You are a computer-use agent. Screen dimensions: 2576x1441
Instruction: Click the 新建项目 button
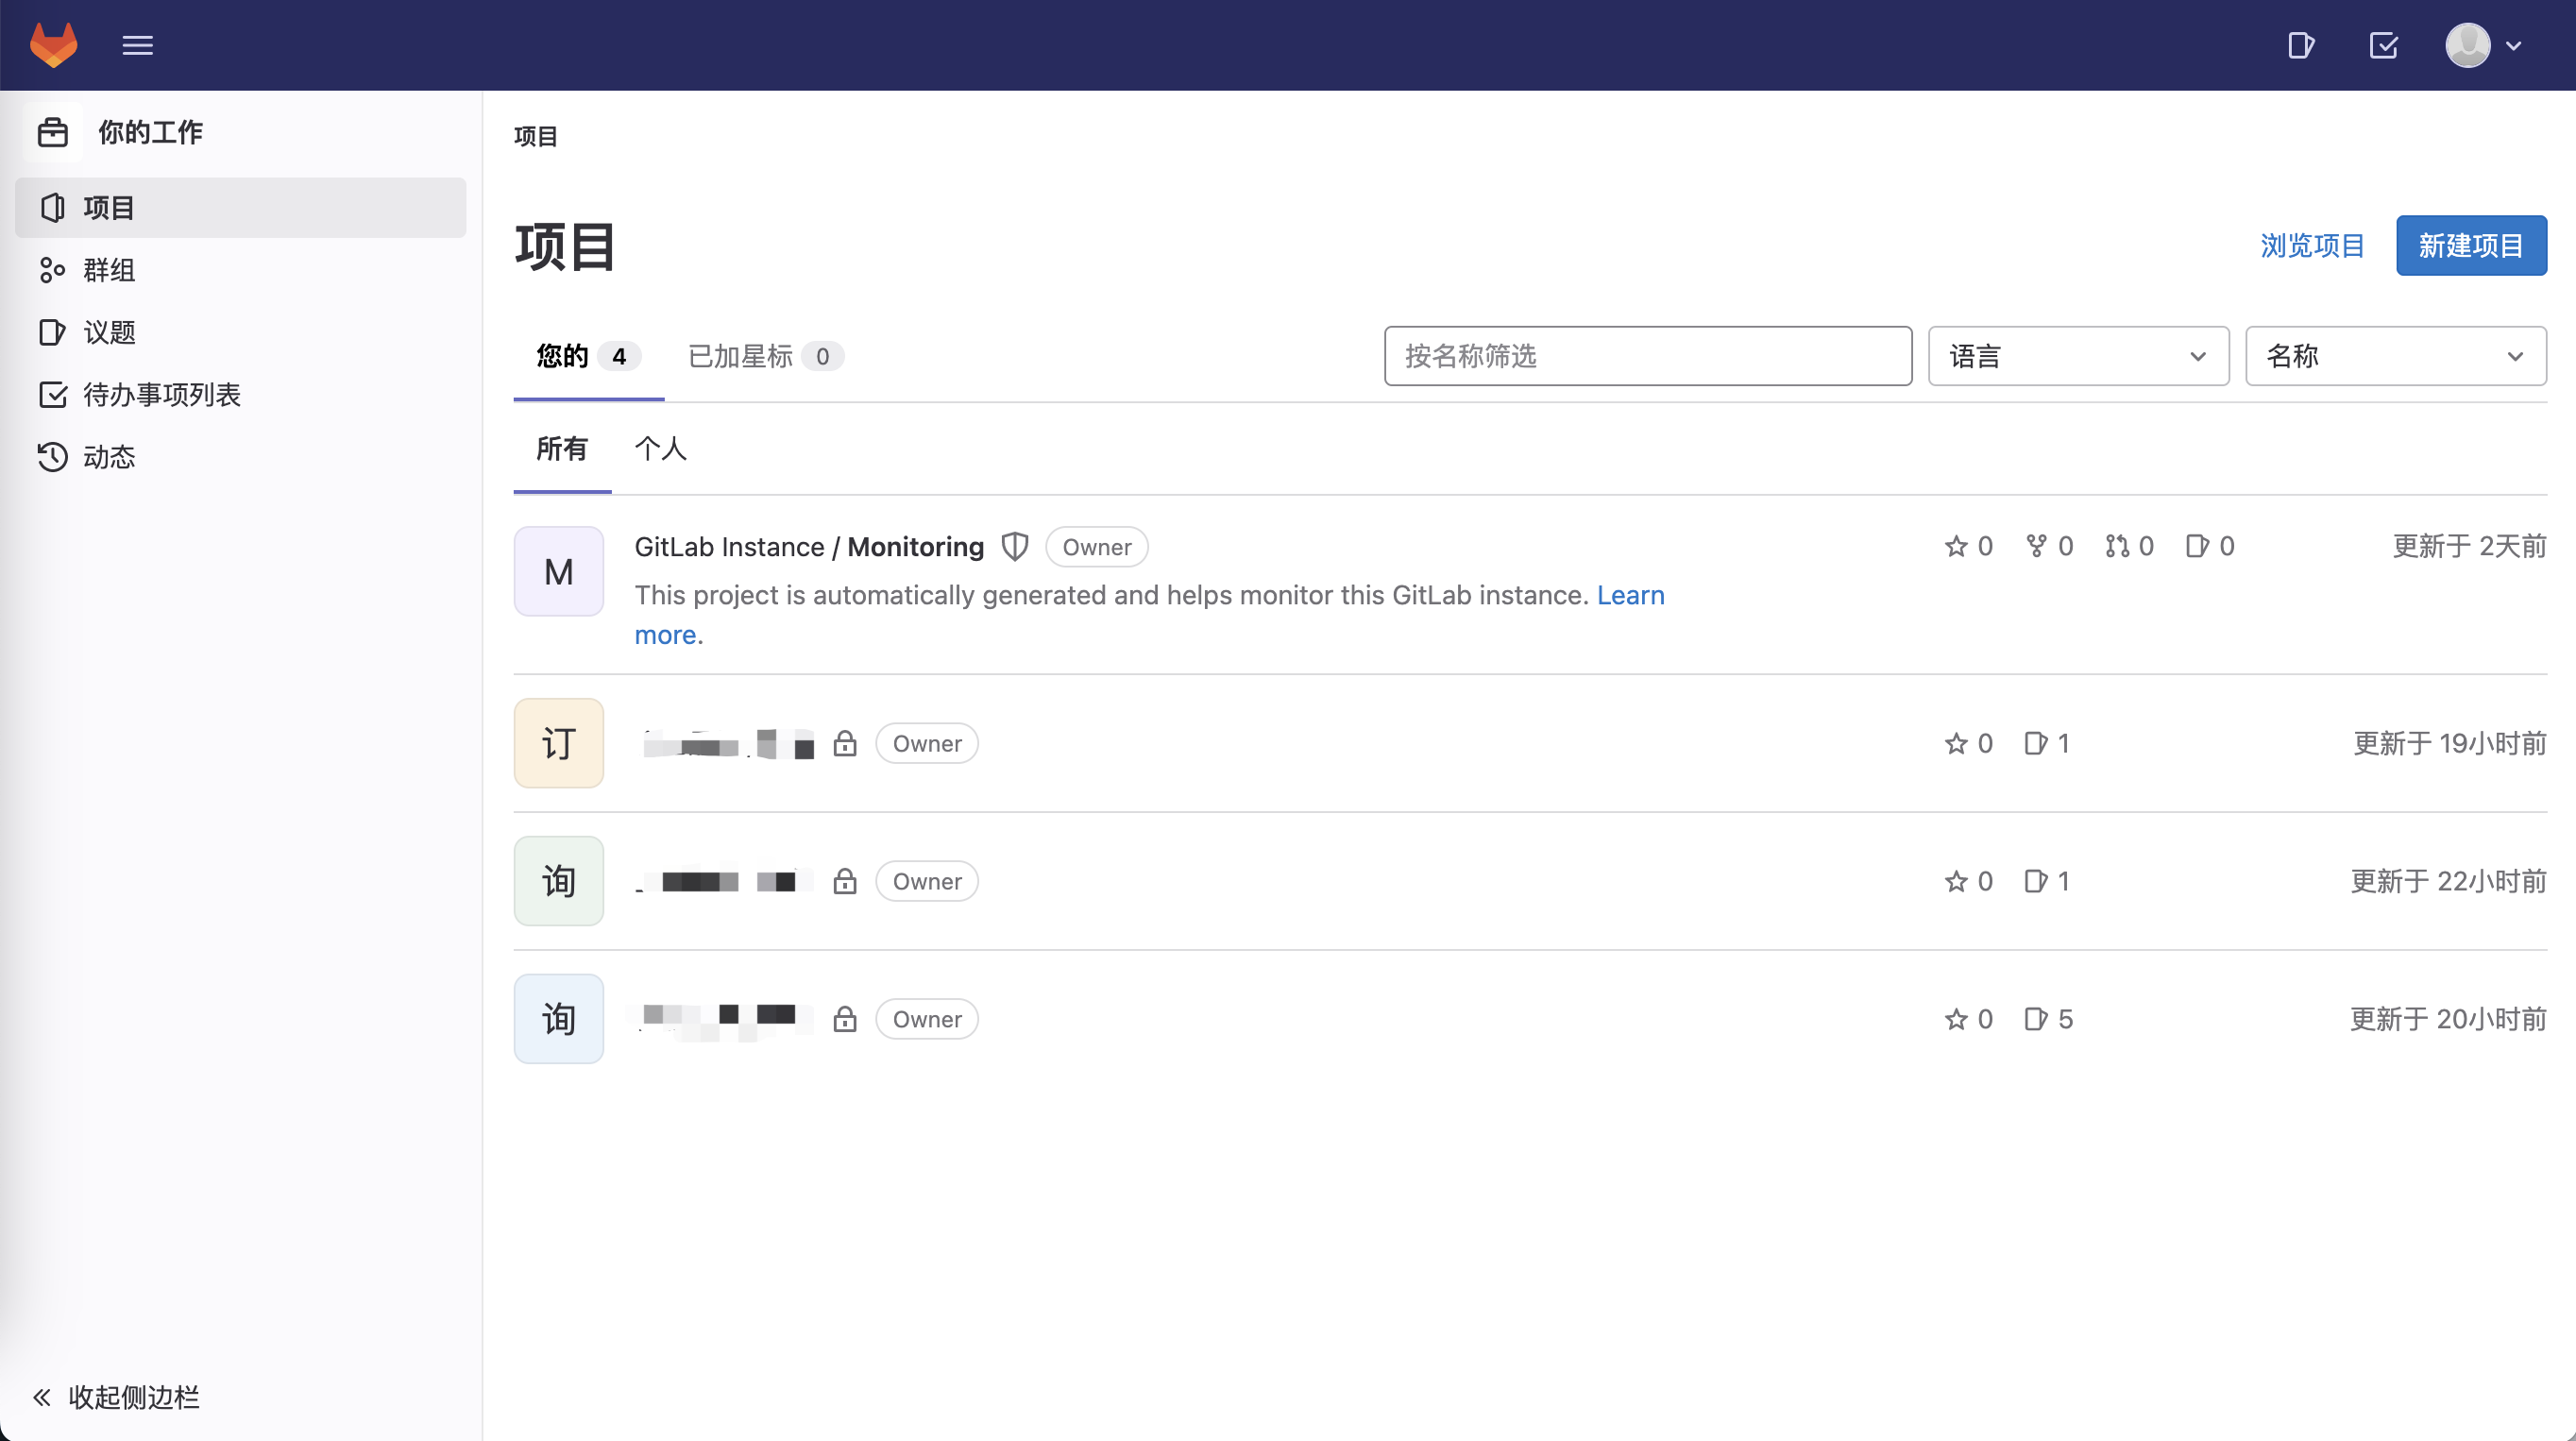point(2471,245)
